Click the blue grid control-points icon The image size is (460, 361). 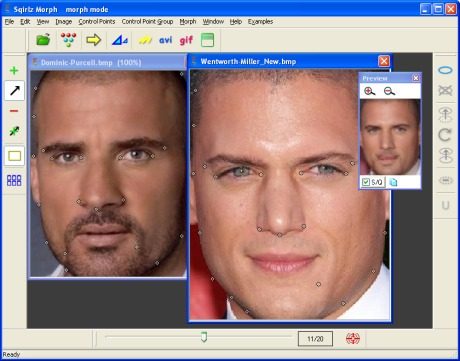click(14, 180)
